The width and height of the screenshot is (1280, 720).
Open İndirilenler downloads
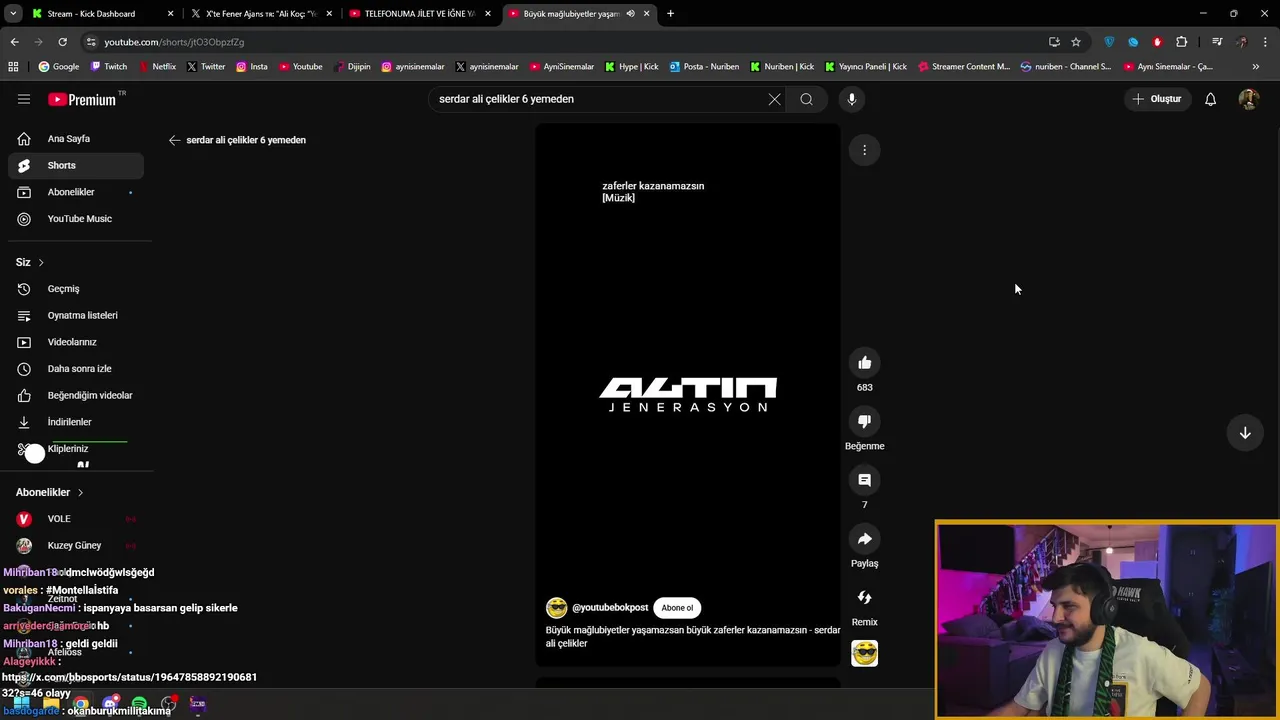pos(76,422)
